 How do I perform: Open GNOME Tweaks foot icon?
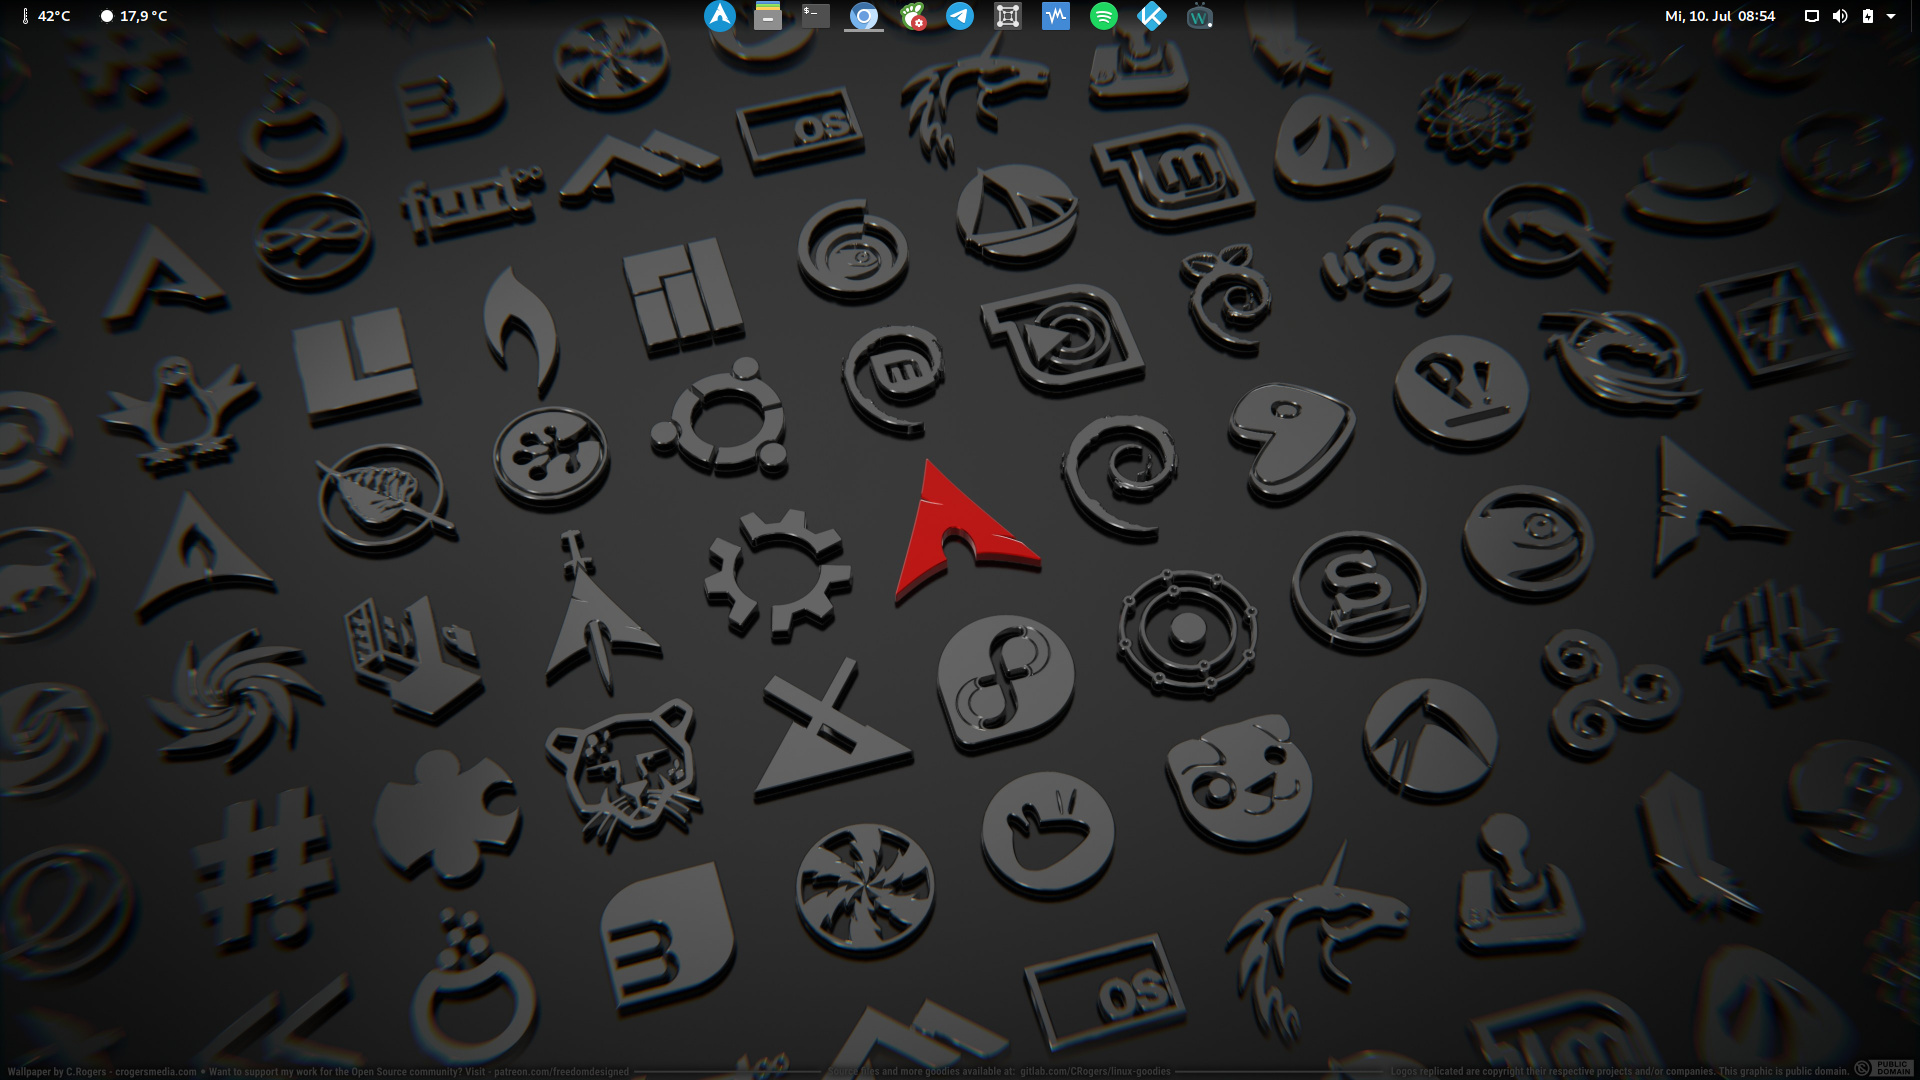tap(911, 16)
